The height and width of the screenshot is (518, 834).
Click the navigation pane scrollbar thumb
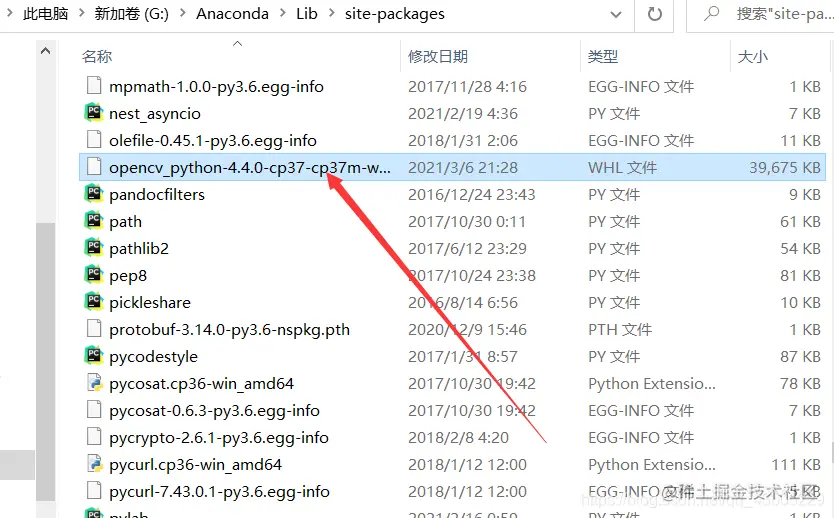click(46, 362)
